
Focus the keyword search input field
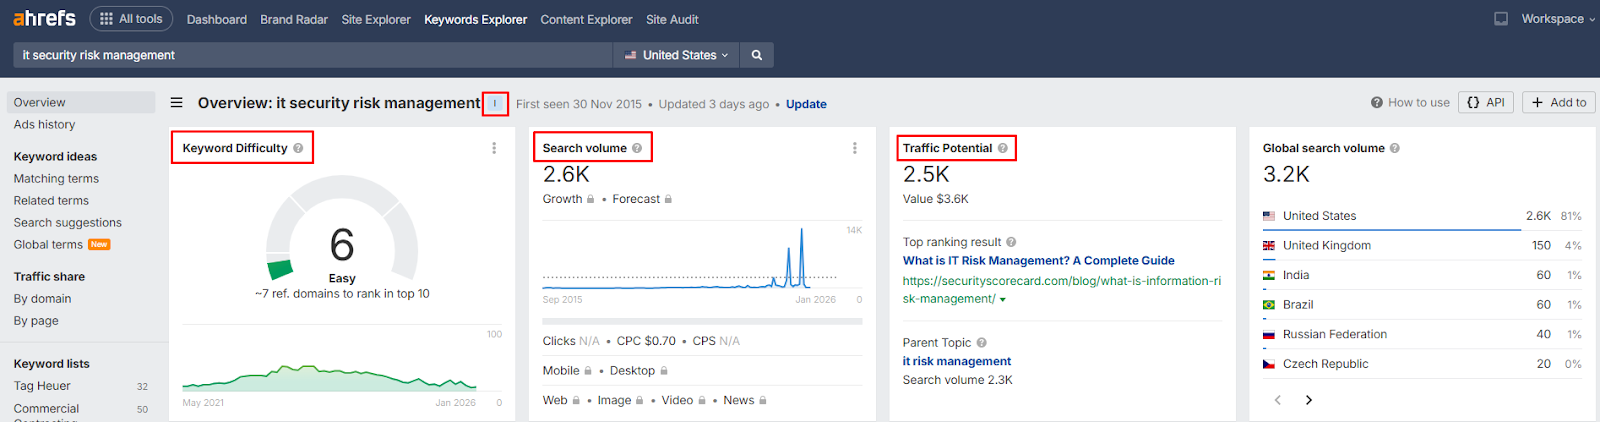click(x=312, y=55)
